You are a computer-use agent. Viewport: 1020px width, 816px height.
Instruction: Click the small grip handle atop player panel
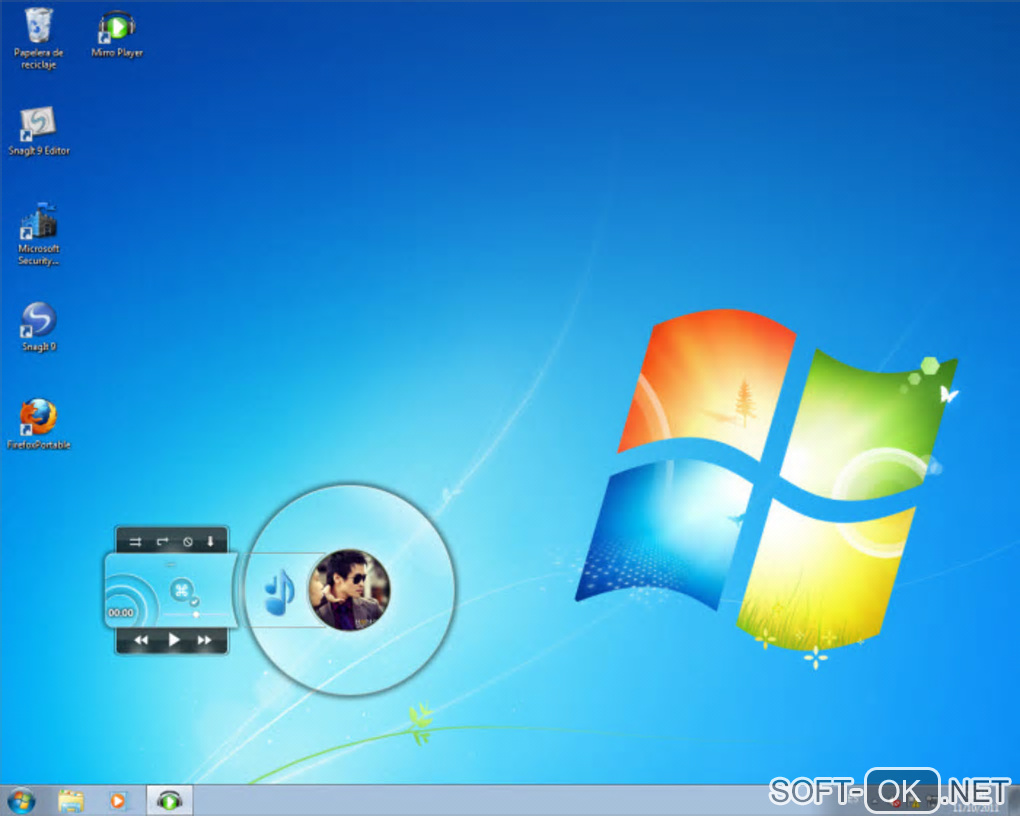click(x=170, y=564)
